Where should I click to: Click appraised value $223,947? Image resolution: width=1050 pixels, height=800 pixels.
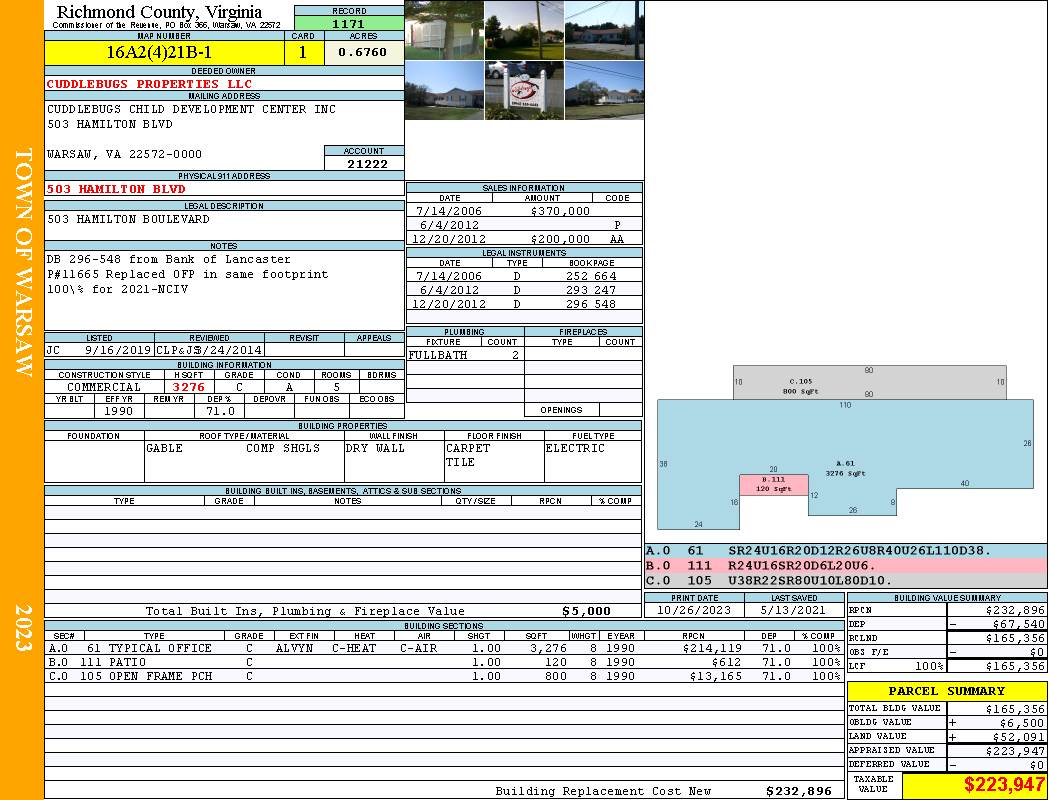click(x=1015, y=751)
